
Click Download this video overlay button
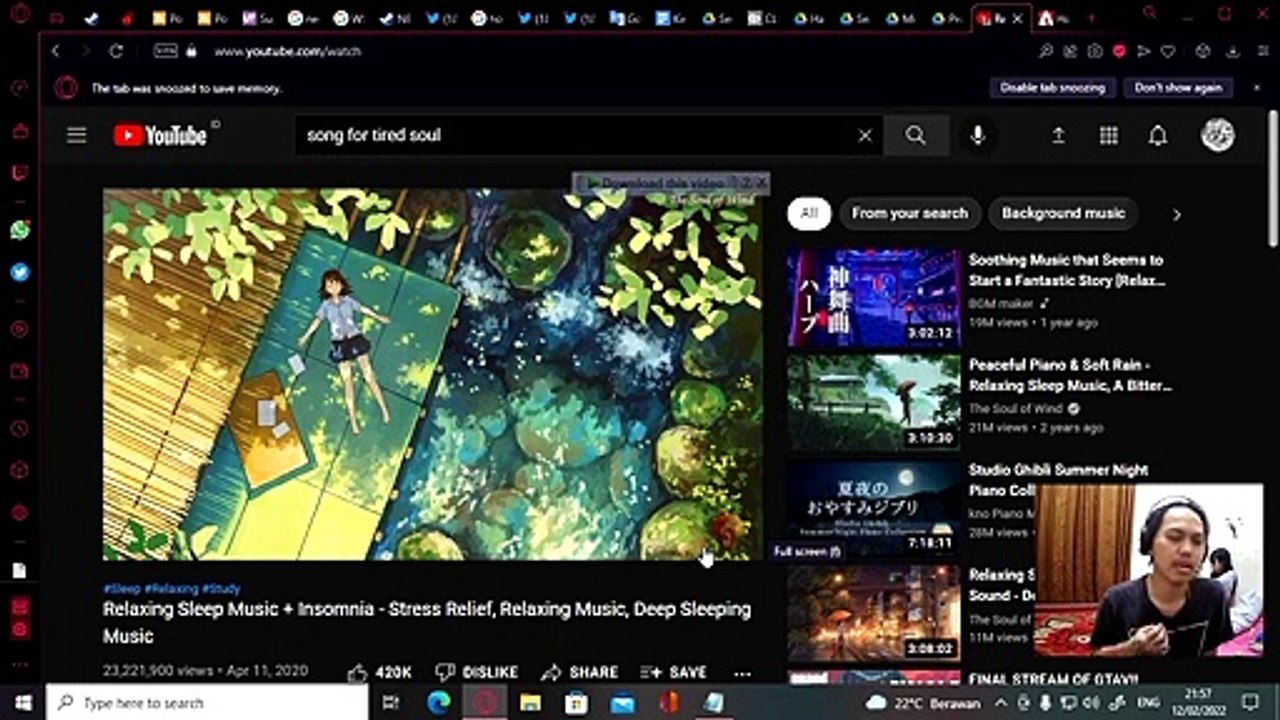(x=655, y=183)
